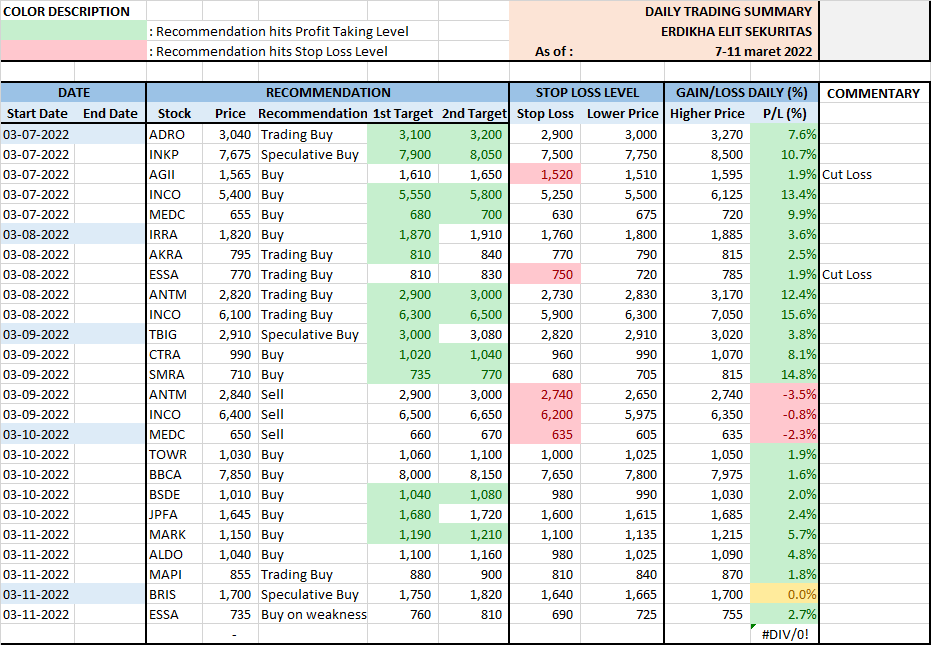Click the End Date column header
Image resolution: width=931 pixels, height=645 pixels.
110,113
